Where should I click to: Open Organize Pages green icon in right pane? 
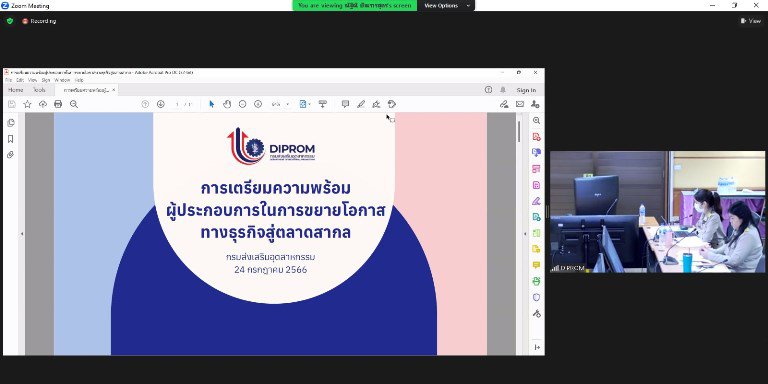pos(536,233)
